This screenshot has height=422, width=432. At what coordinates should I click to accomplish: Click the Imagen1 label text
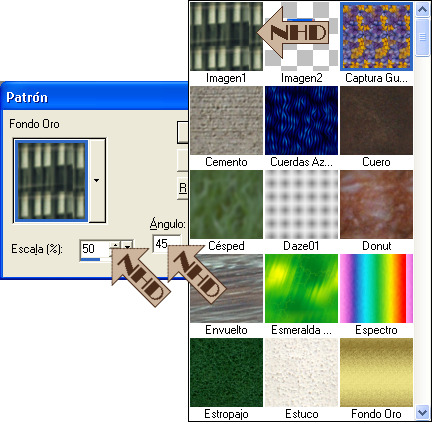point(226,78)
